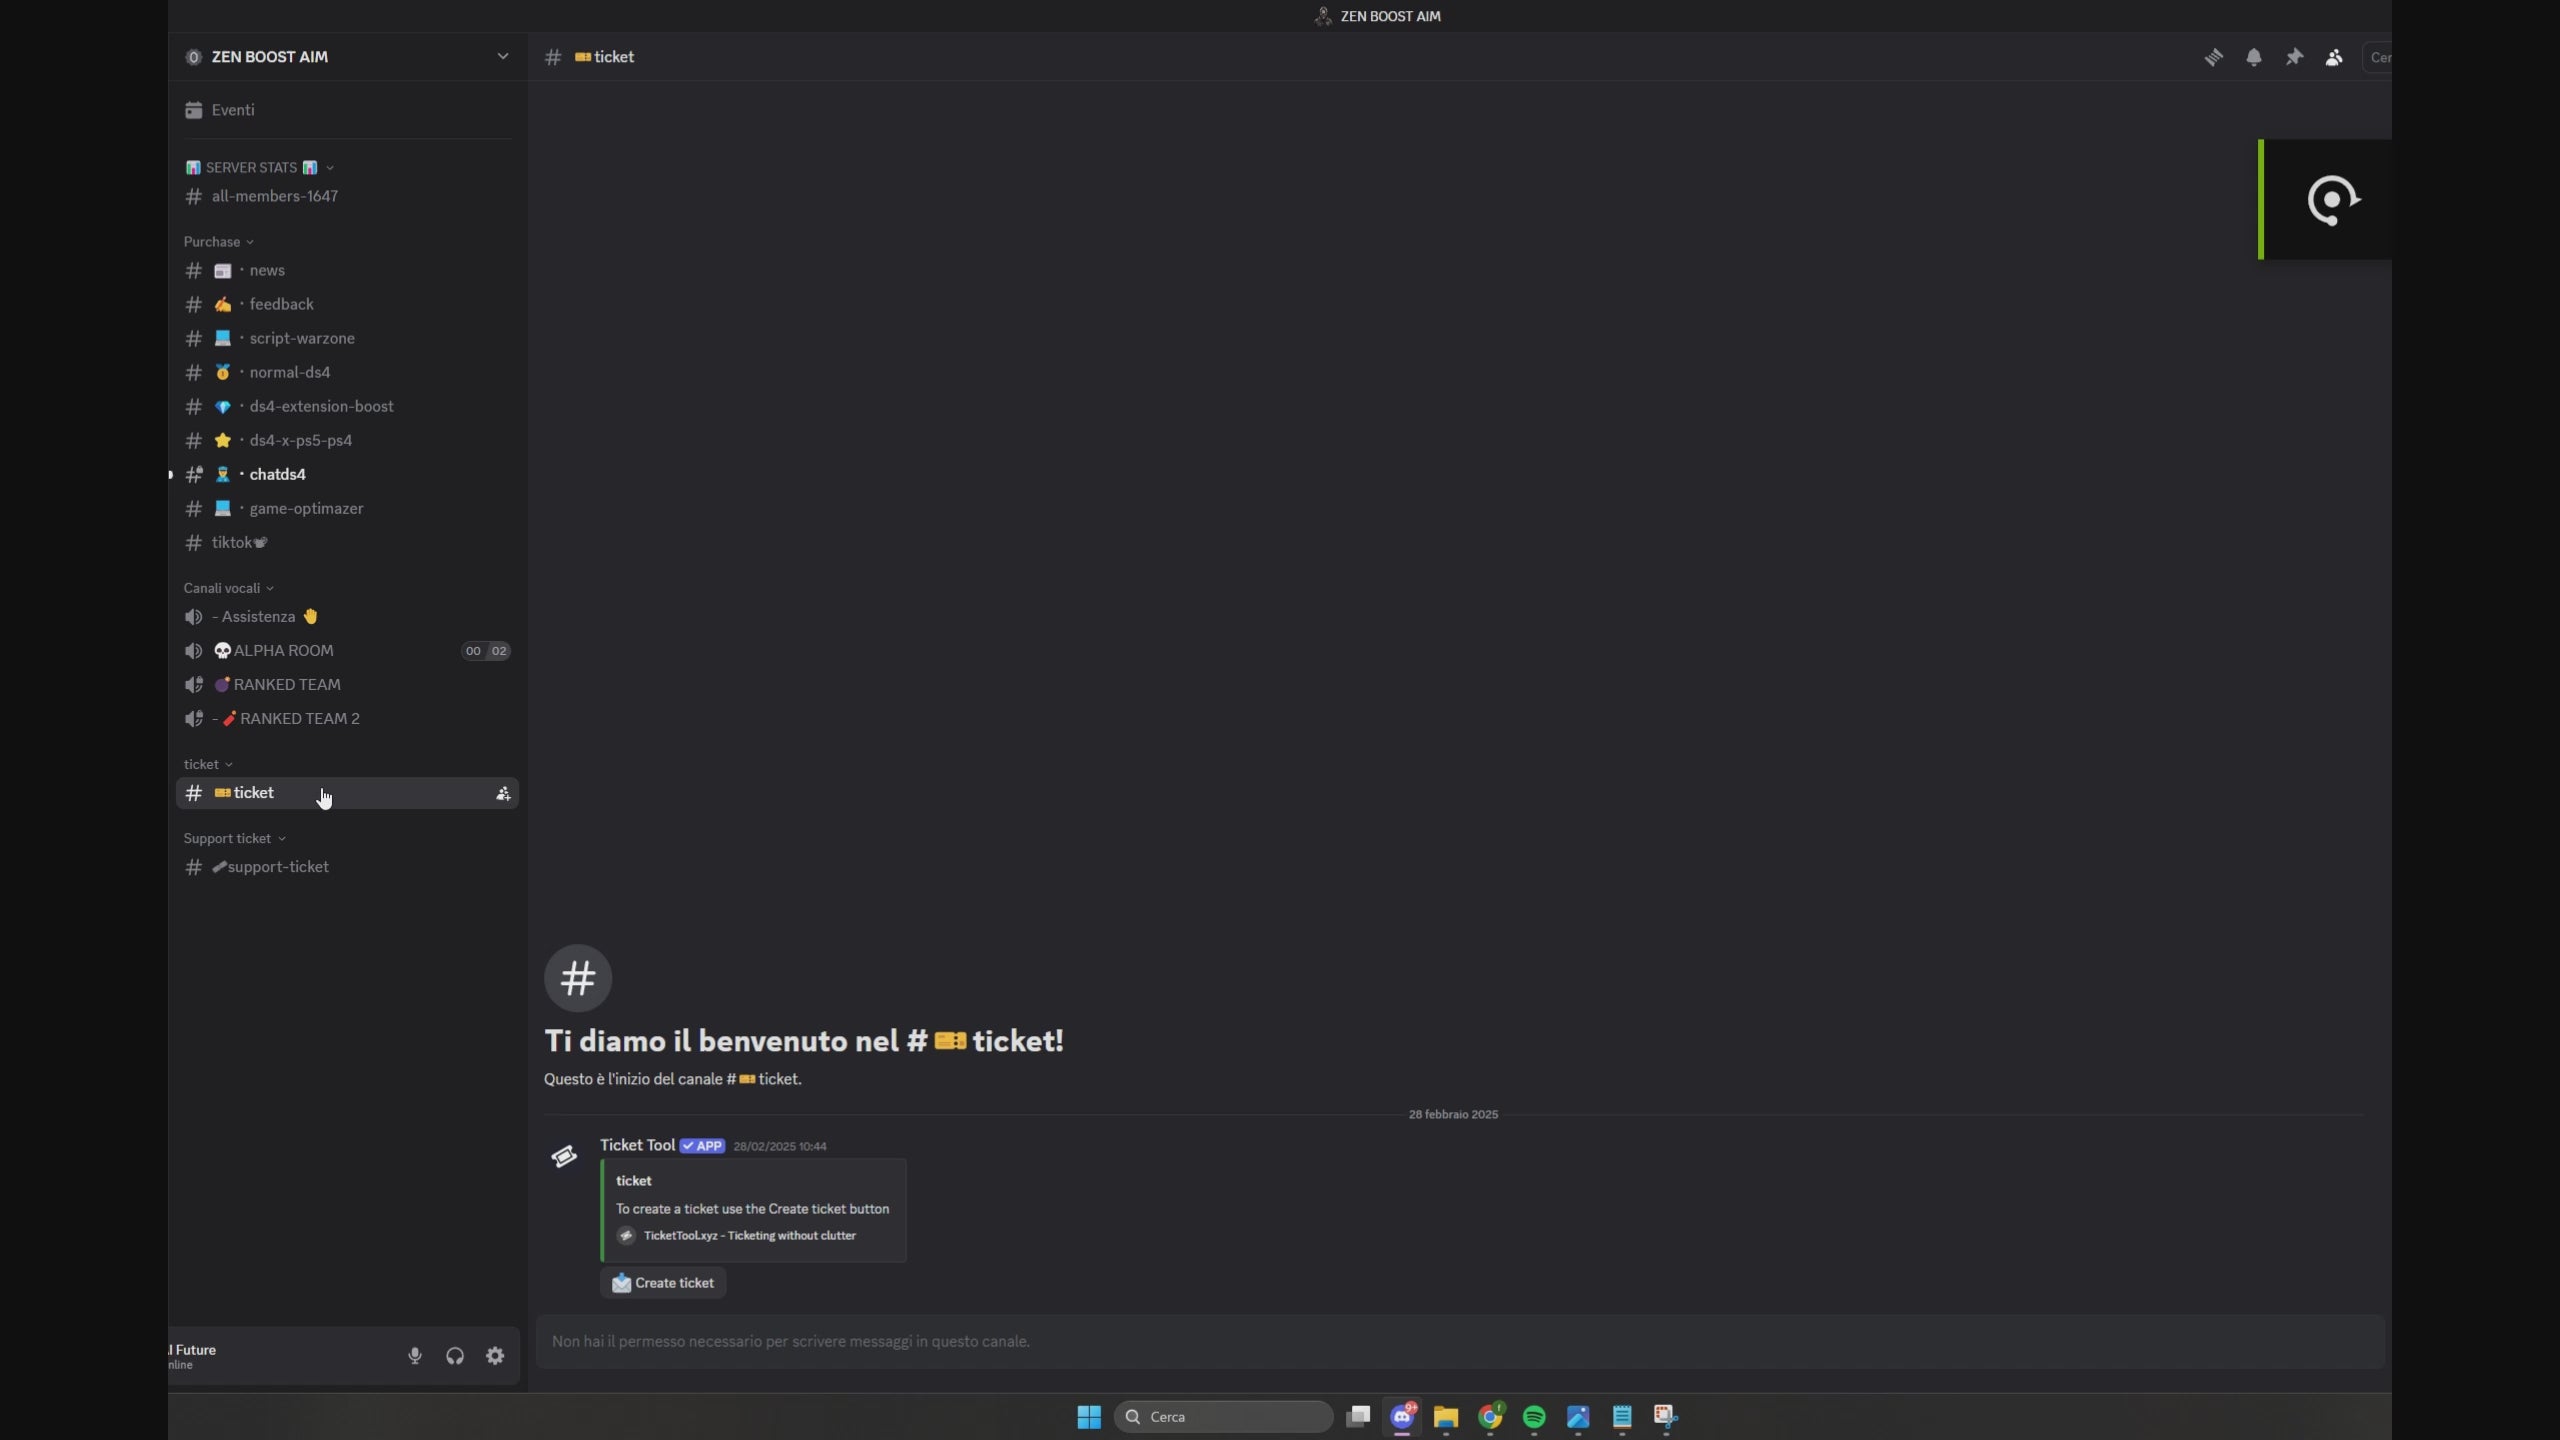Join the RANKED TEAM voice channel
The height and width of the screenshot is (1440, 2560).
(x=346, y=684)
